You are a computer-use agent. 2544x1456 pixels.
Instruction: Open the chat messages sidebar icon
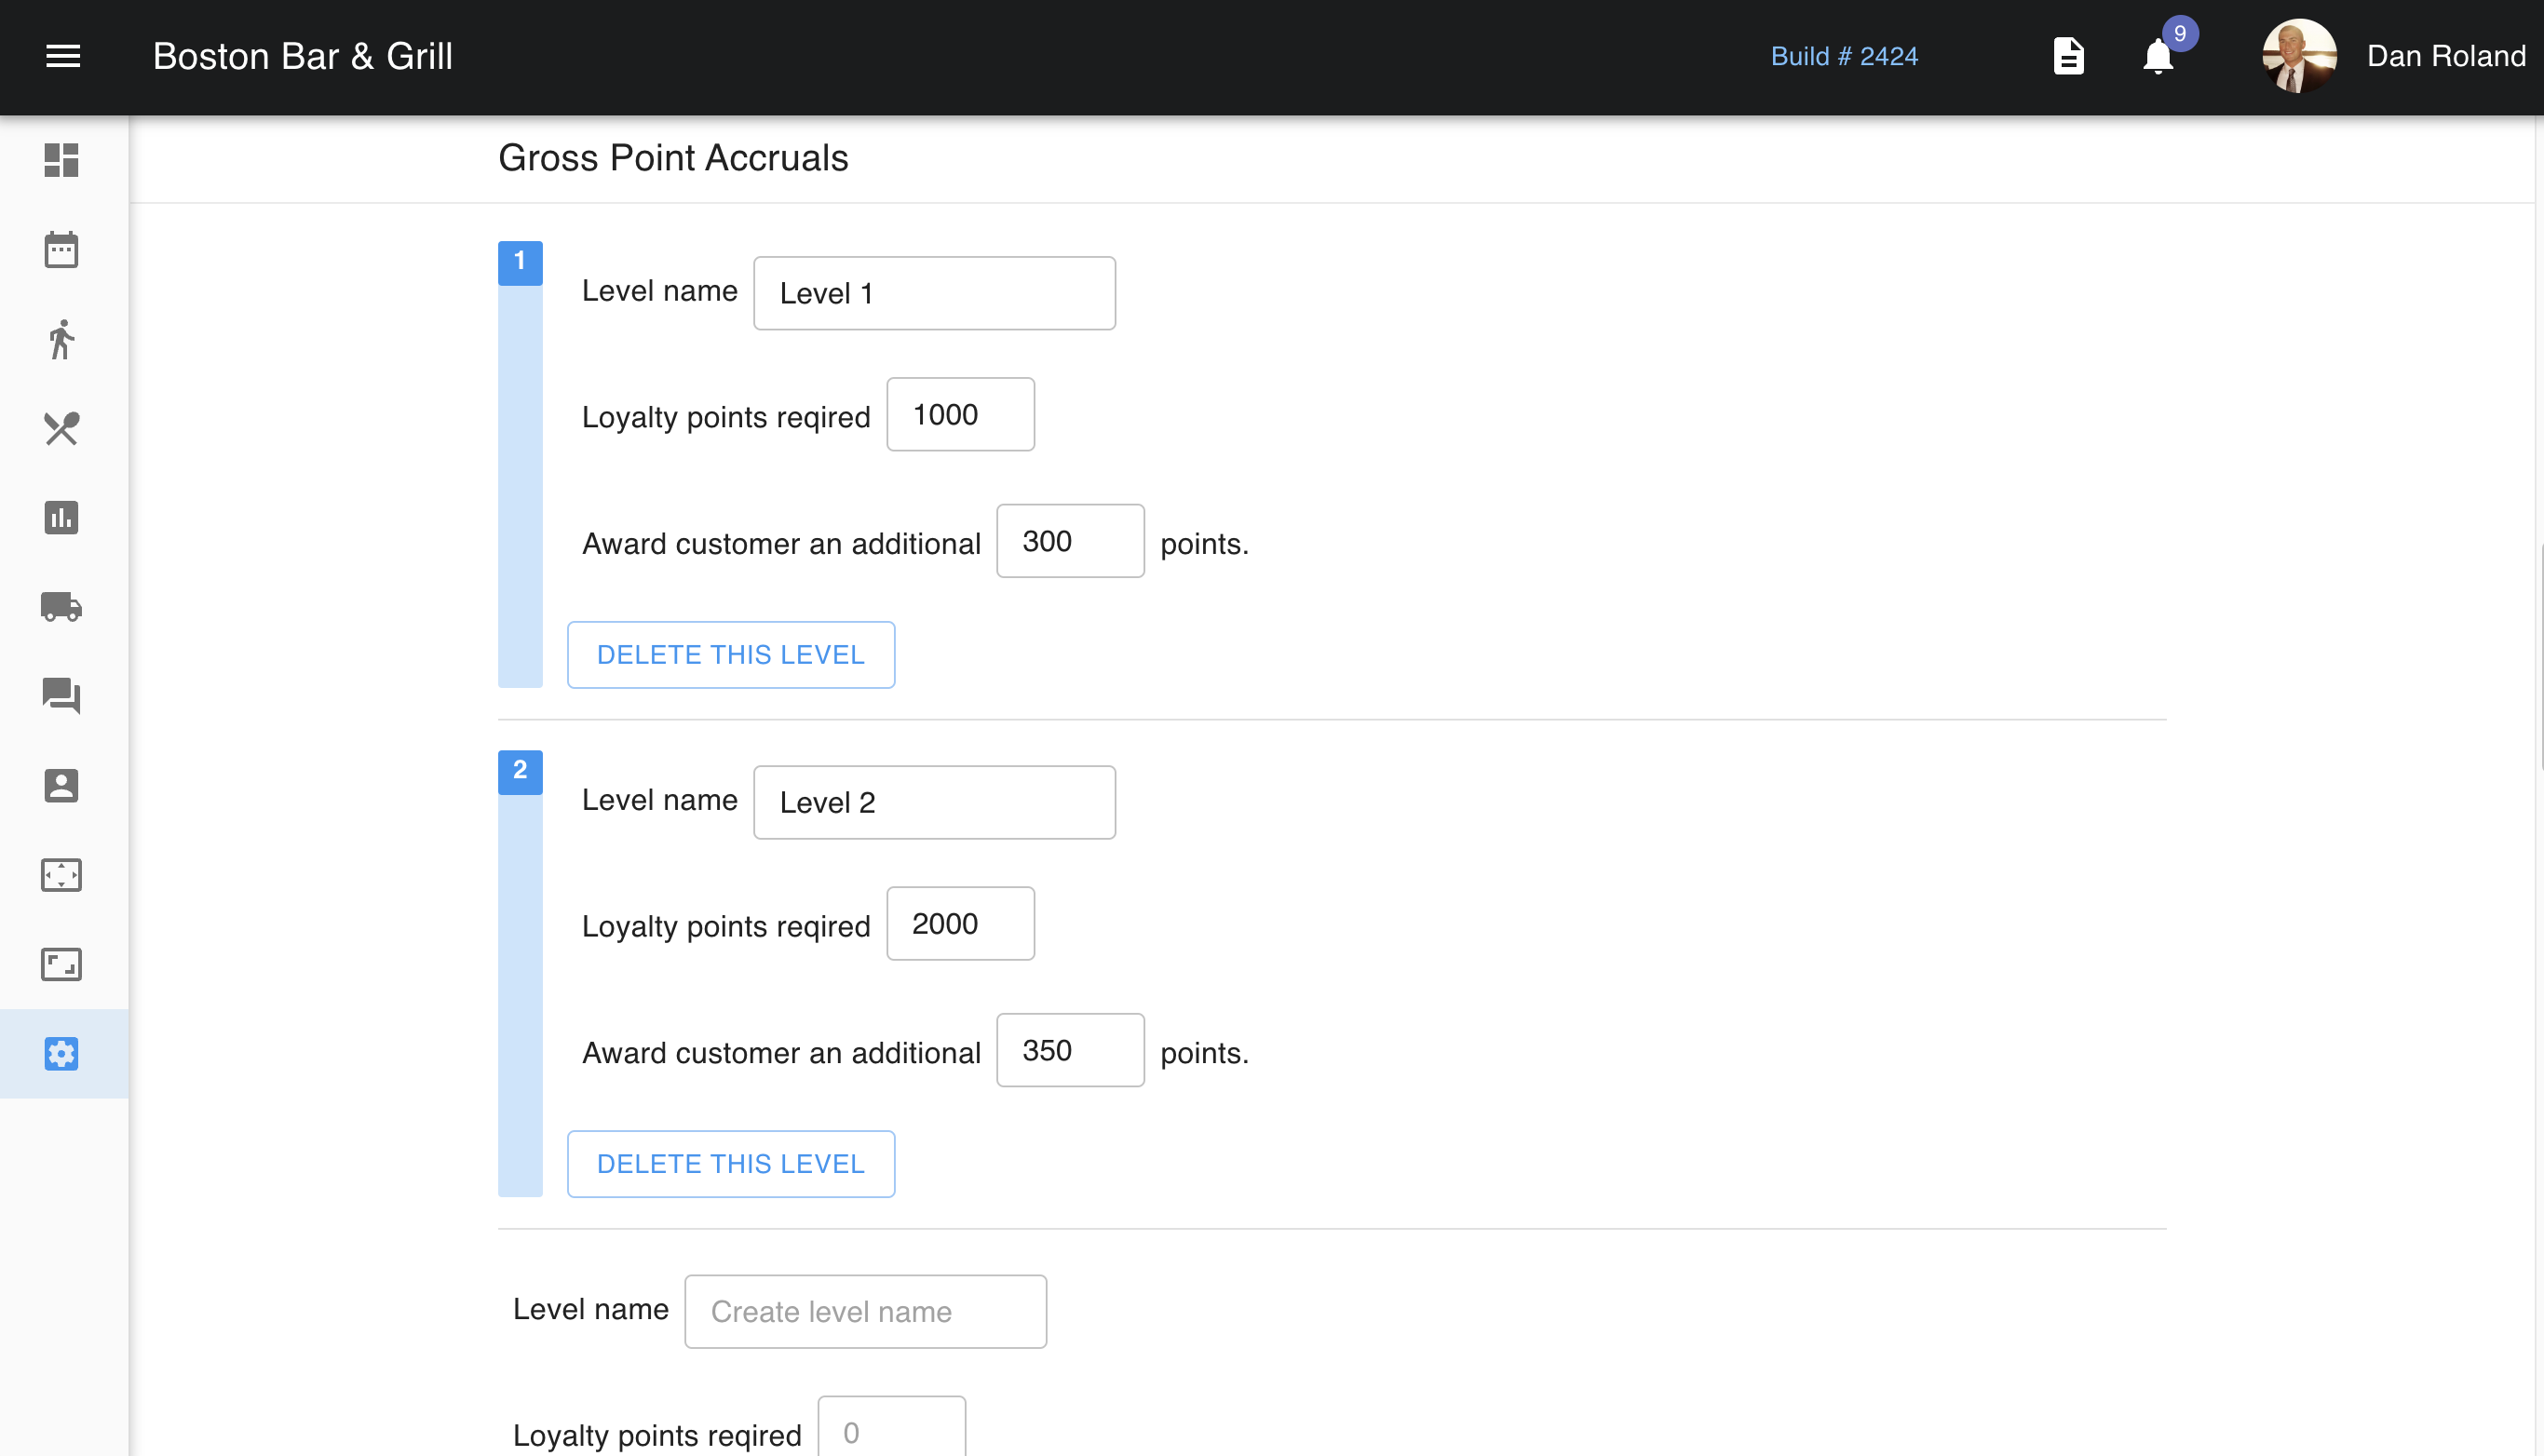[61, 696]
